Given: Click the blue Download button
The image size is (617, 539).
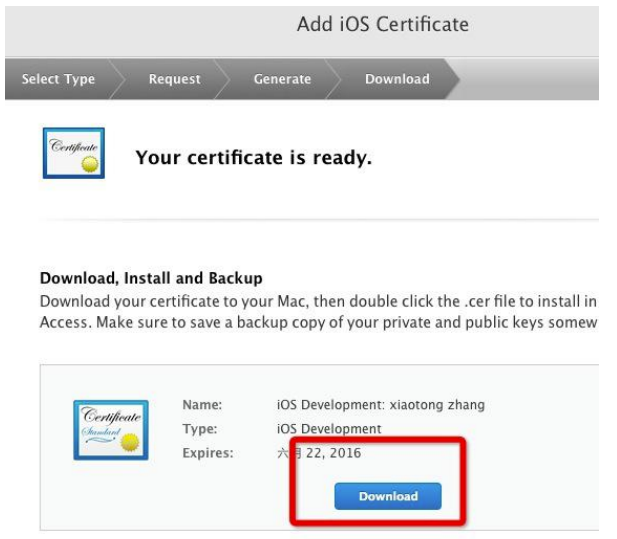Looking at the screenshot, I should coord(388,496).
